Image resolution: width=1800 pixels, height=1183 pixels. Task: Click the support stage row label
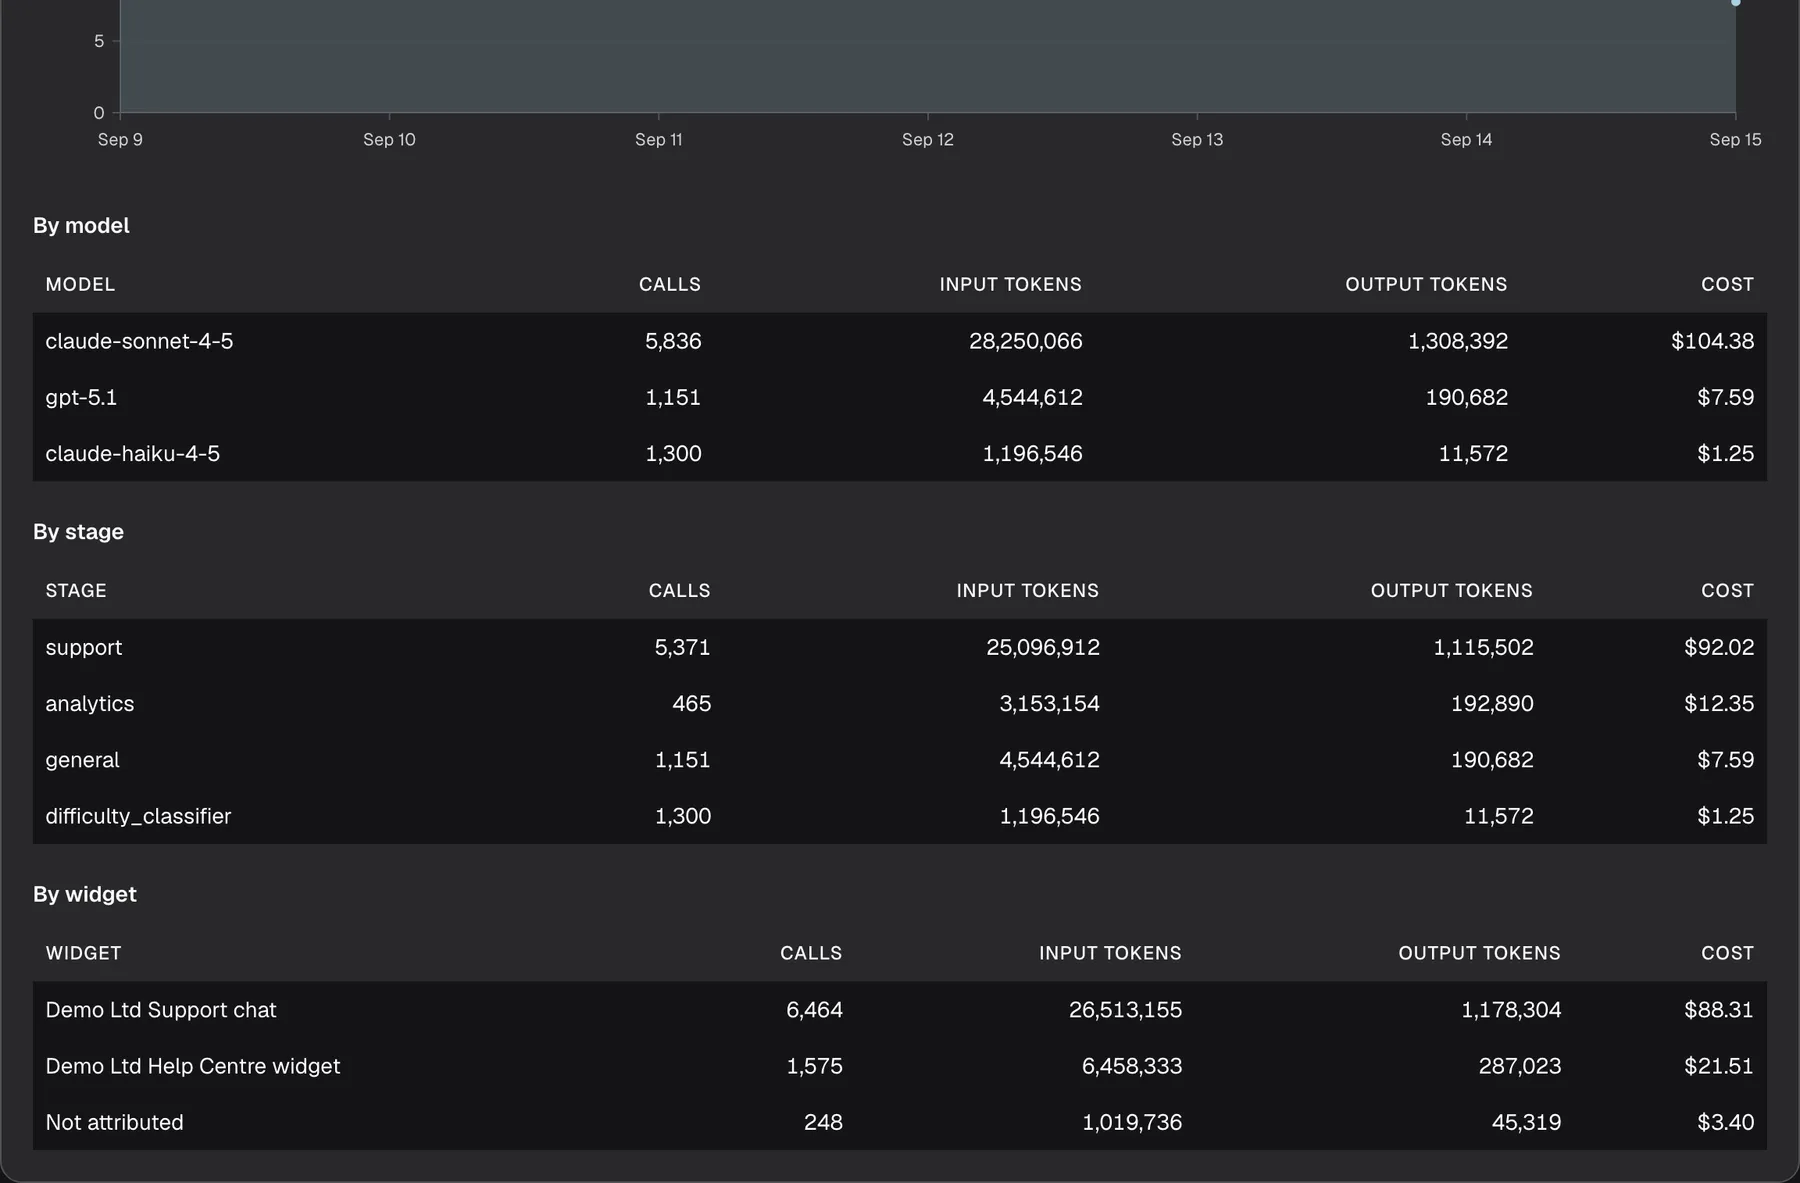click(x=84, y=647)
